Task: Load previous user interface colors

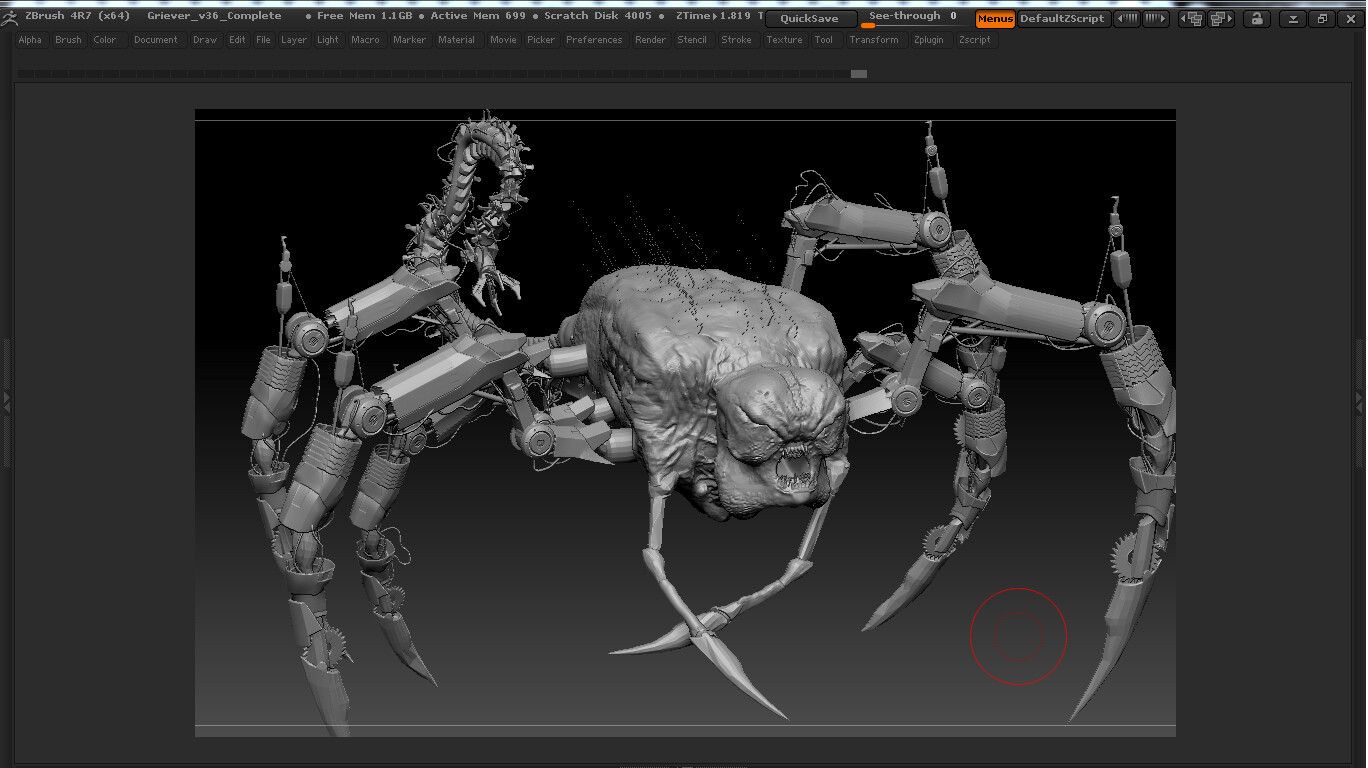Action: click(1127, 19)
